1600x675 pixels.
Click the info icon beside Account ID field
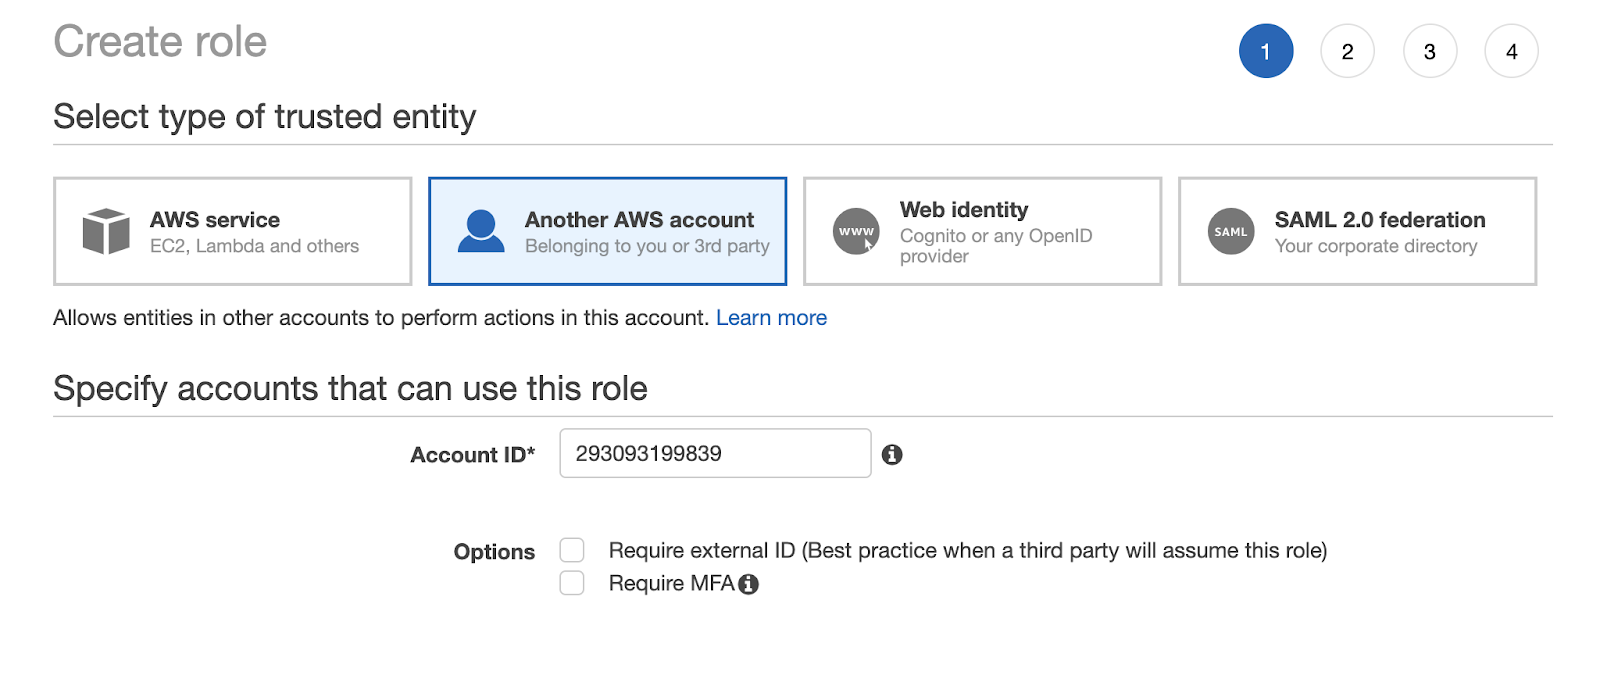point(892,455)
